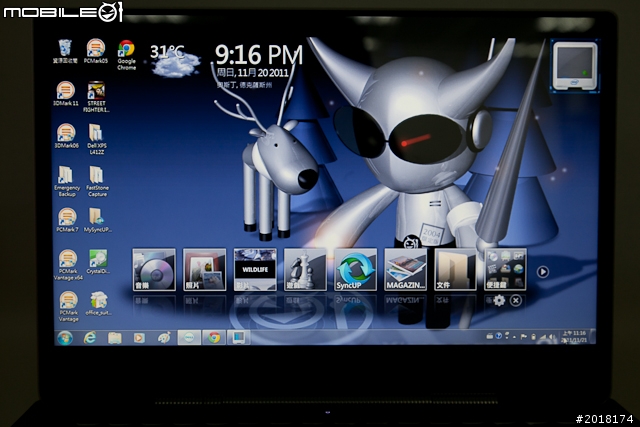Open the MySyncUP desktop folder
The width and height of the screenshot is (640, 427).
coord(98,220)
